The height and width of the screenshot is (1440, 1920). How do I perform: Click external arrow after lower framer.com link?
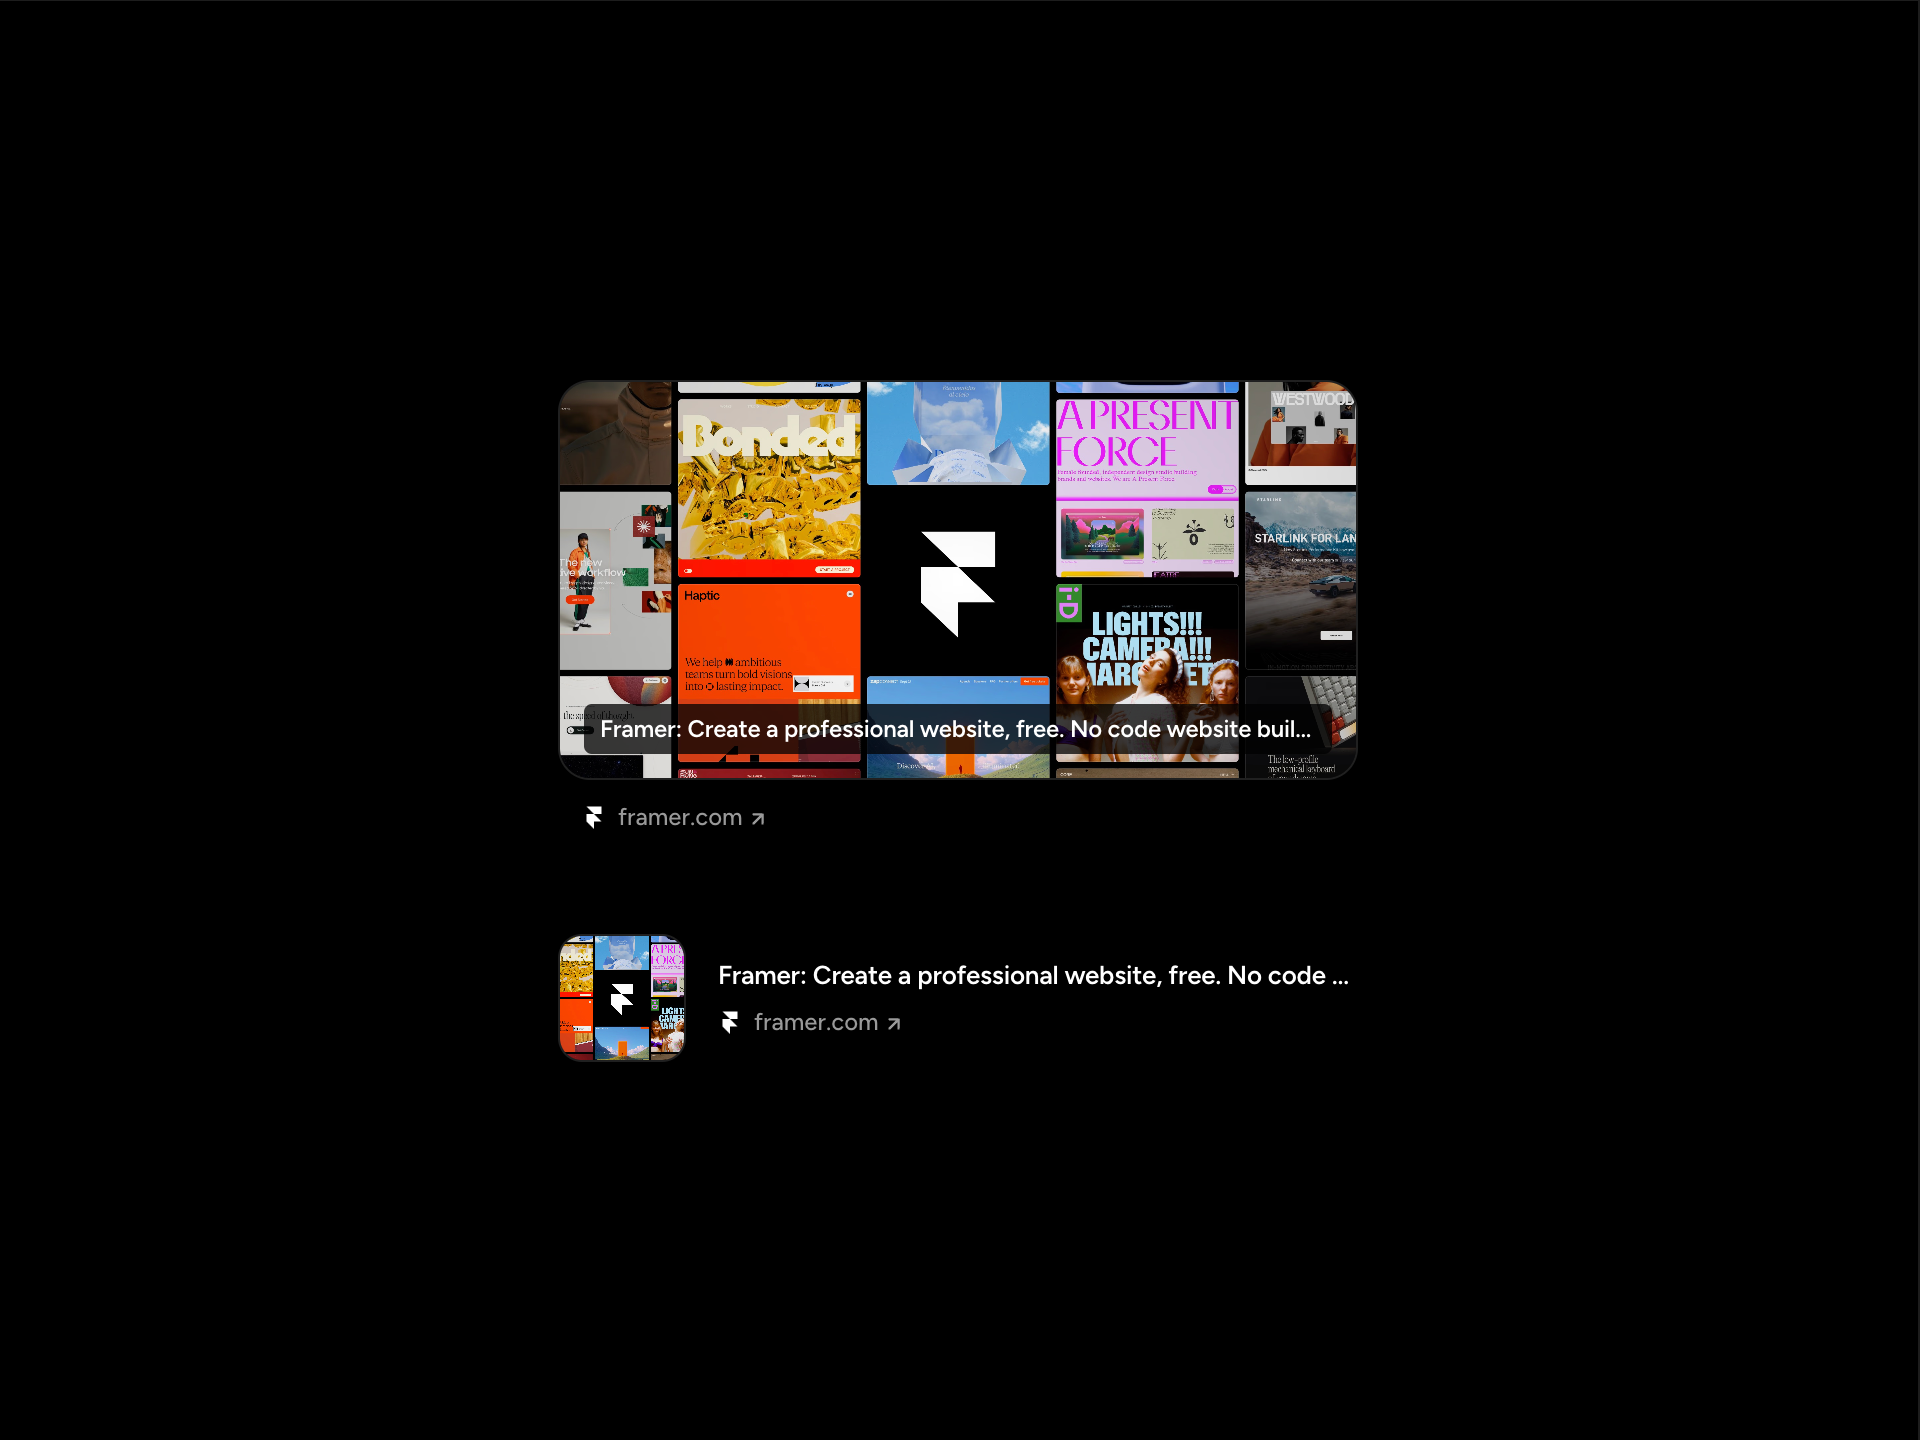click(x=894, y=1023)
